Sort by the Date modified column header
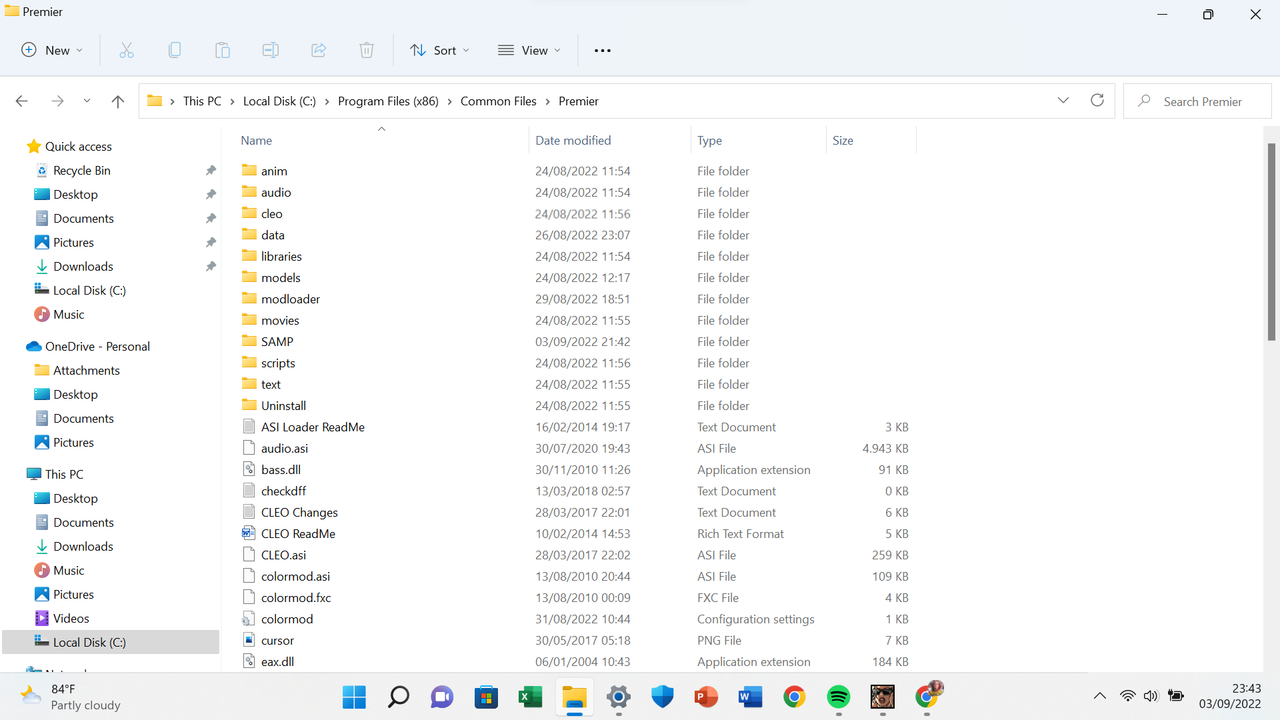The image size is (1280, 720). click(x=573, y=141)
